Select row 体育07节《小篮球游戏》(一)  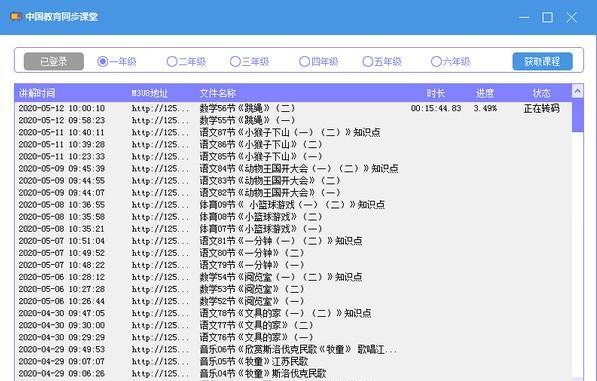coord(293,229)
